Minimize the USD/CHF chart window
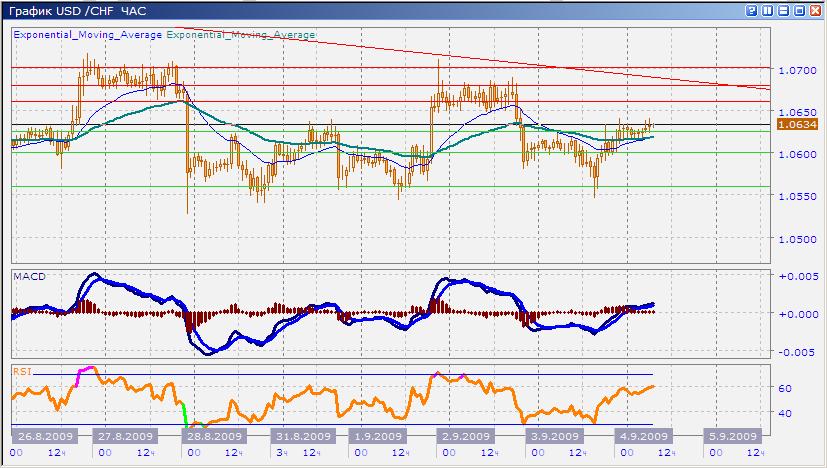 pyautogui.click(x=784, y=9)
